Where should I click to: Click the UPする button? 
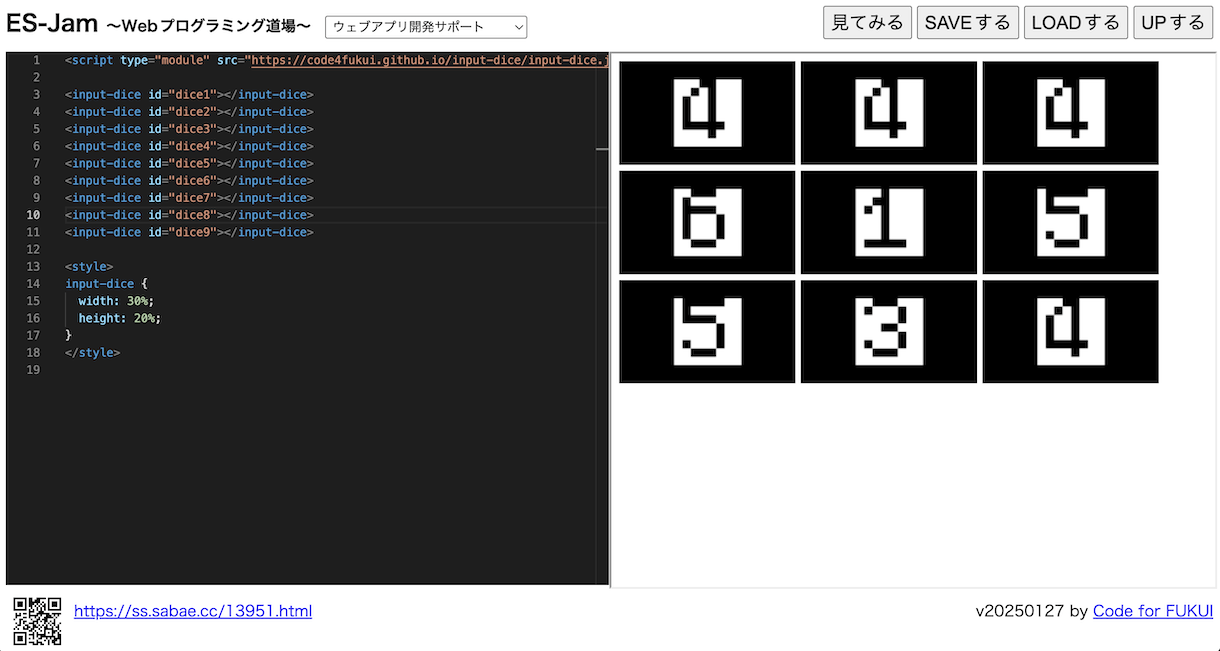(x=1173, y=22)
